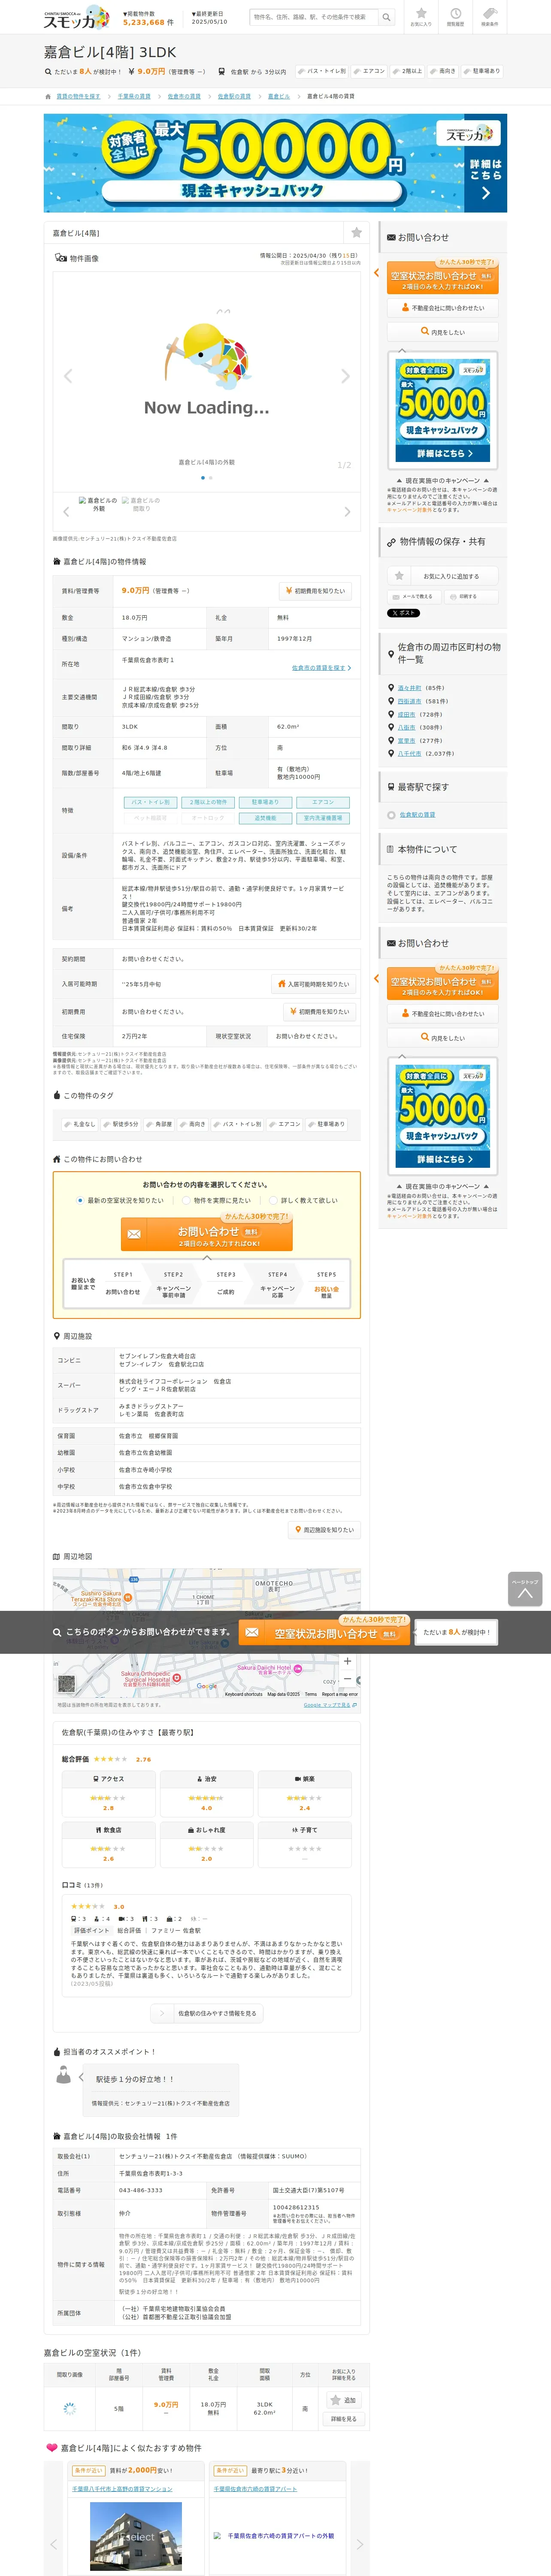Select radio 物件を実際に見たい

[x=186, y=1200]
